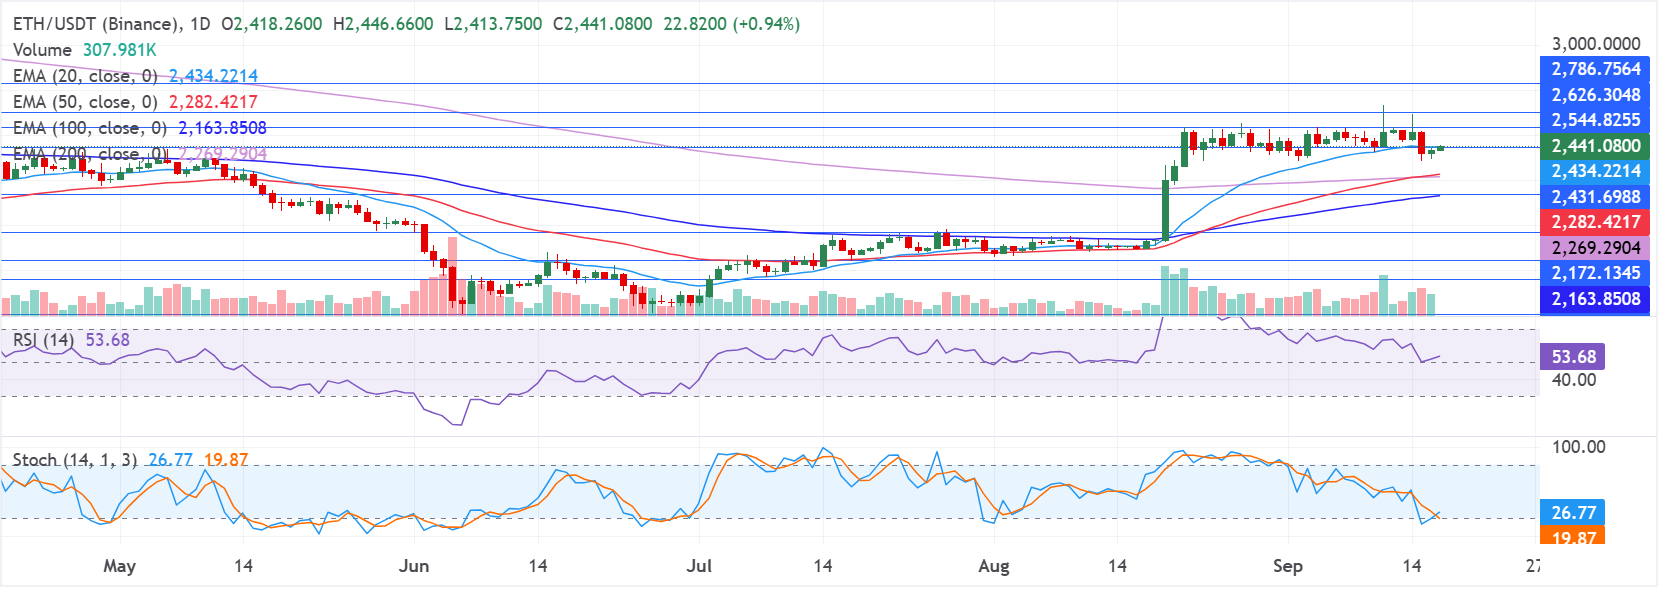
Task: Click the Stoch 19.87 orange value label
Action: click(x=1573, y=537)
